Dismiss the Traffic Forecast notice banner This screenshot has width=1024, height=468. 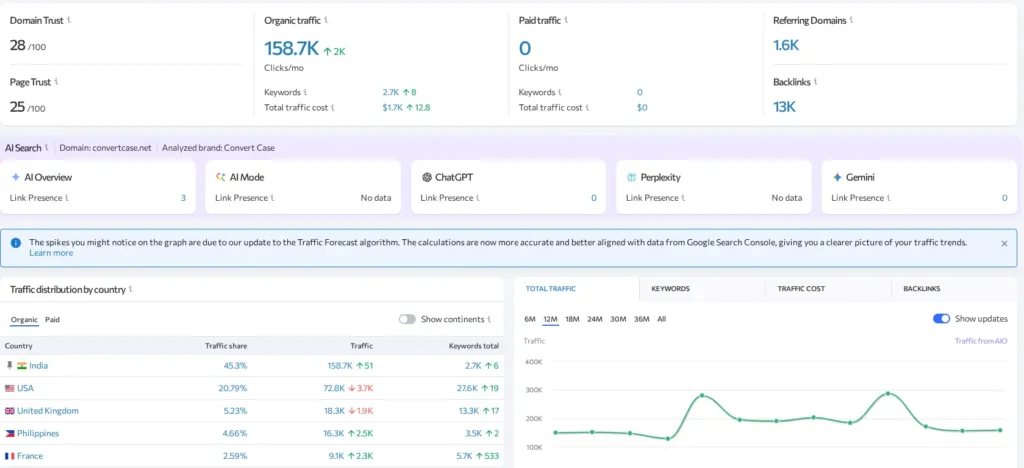pyautogui.click(x=1004, y=243)
